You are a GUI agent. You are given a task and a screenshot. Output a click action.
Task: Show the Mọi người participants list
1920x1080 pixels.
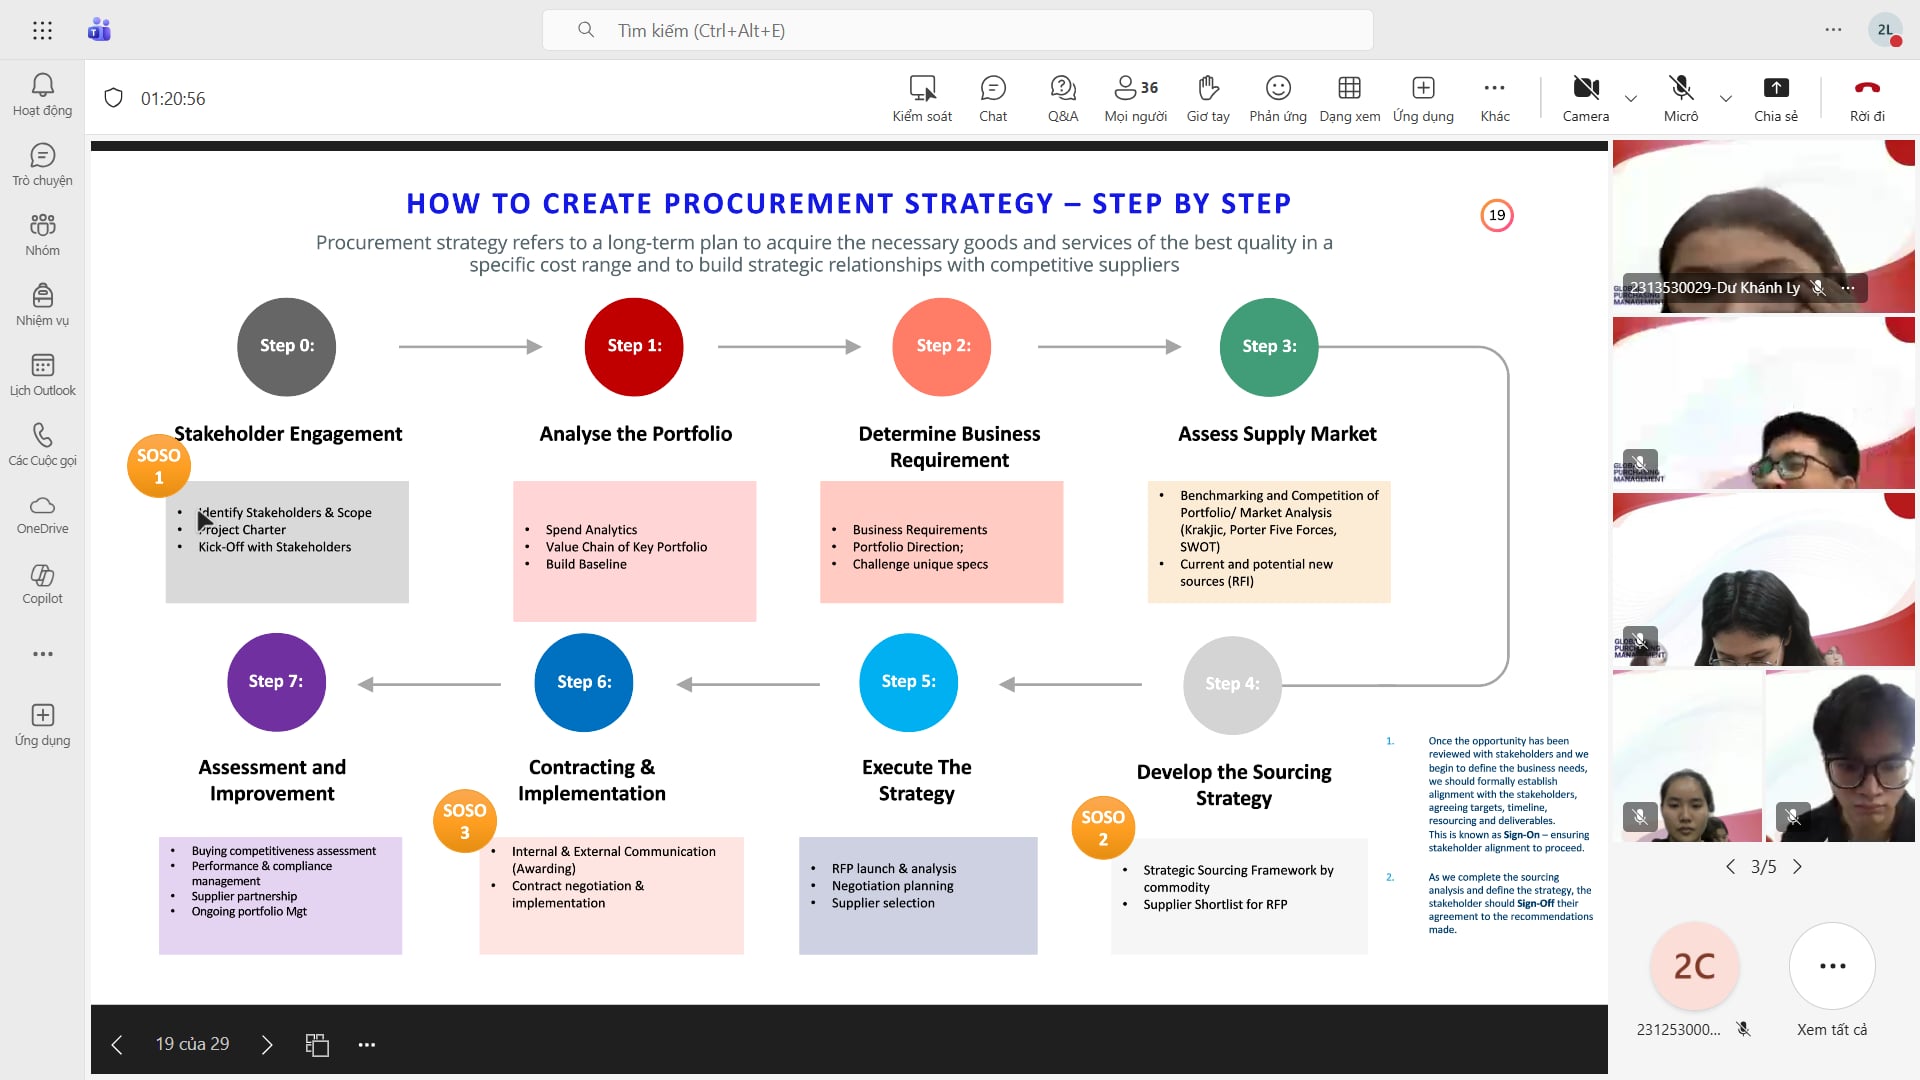tap(1135, 98)
